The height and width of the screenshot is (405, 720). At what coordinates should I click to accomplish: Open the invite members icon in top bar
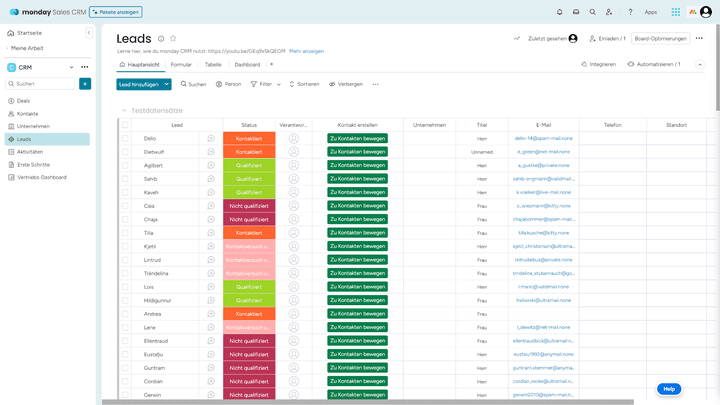611,12
